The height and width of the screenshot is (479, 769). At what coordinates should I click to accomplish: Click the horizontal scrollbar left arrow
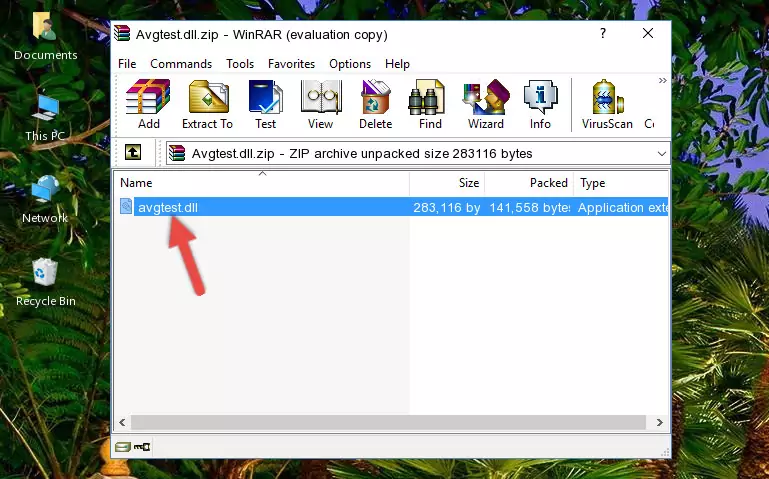pos(122,422)
